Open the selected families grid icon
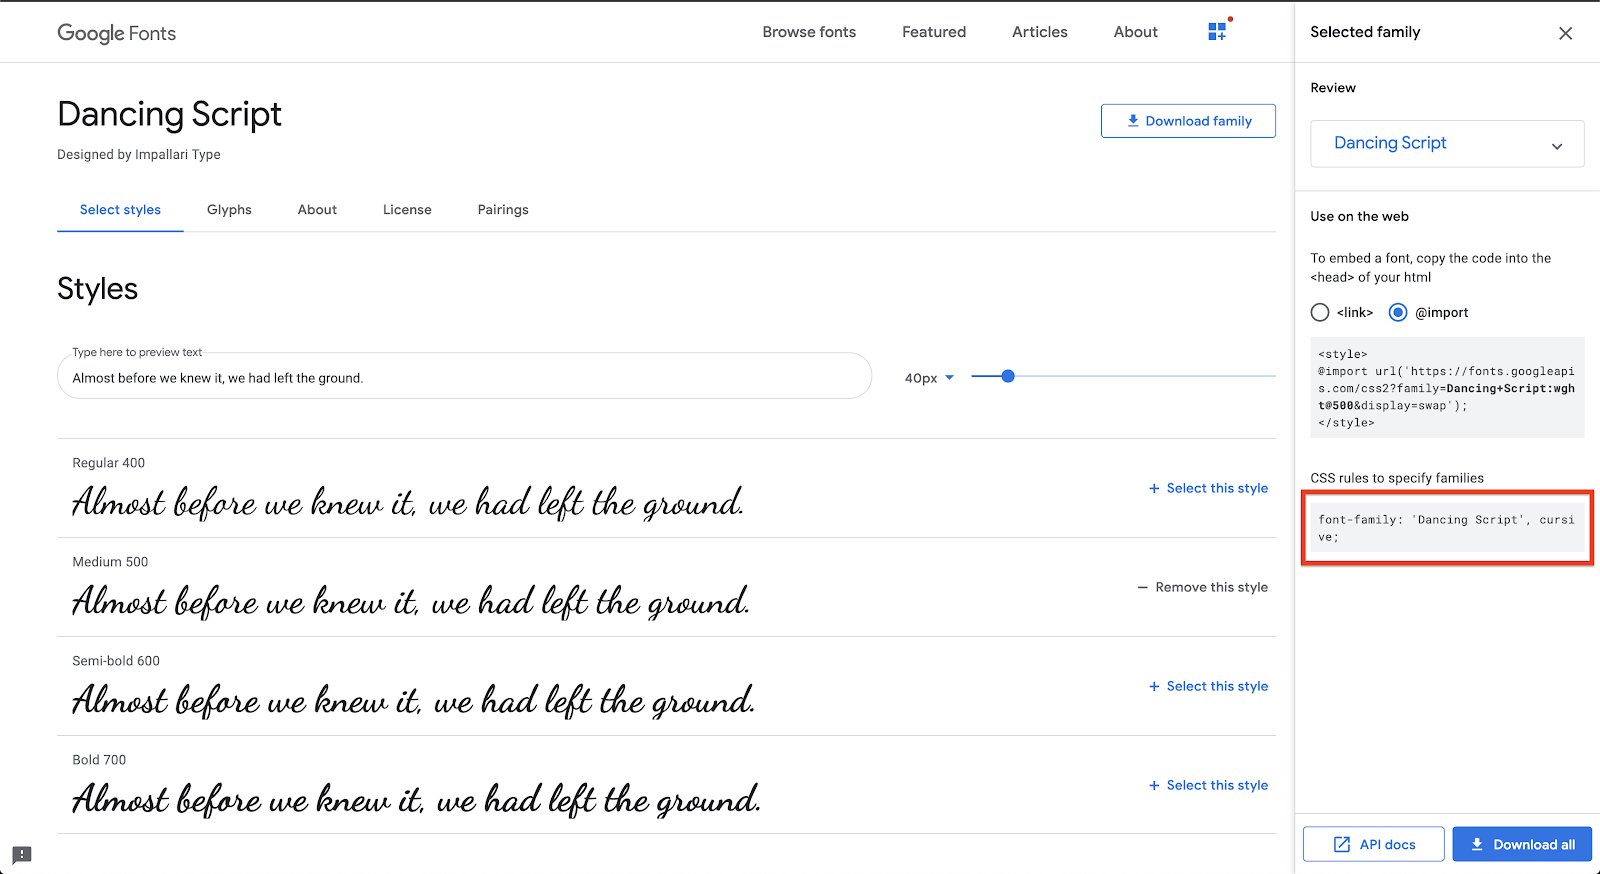Screen dimensions: 1600x874 click(x=1217, y=32)
